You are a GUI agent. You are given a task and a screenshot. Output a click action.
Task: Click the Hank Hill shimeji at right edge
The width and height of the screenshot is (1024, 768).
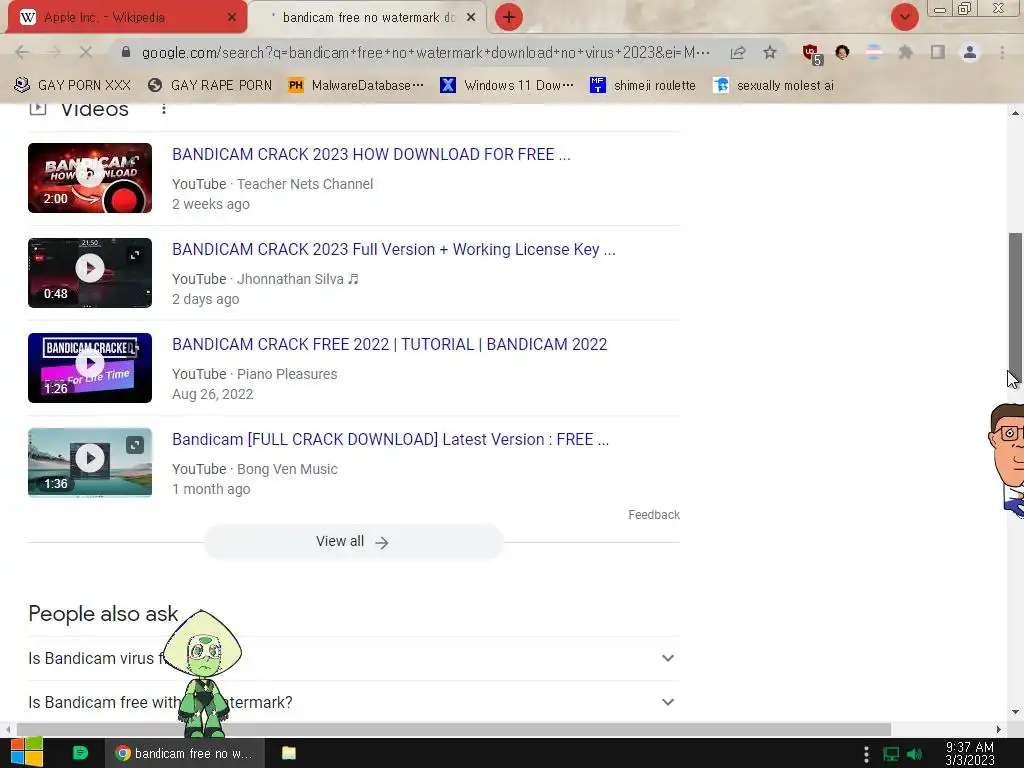pos(1006,460)
